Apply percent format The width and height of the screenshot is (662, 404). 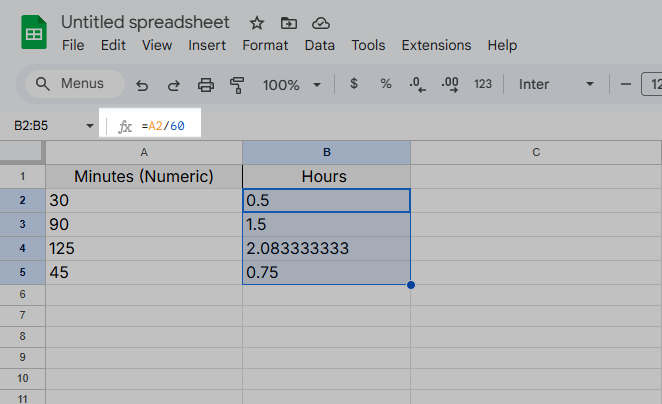point(385,85)
